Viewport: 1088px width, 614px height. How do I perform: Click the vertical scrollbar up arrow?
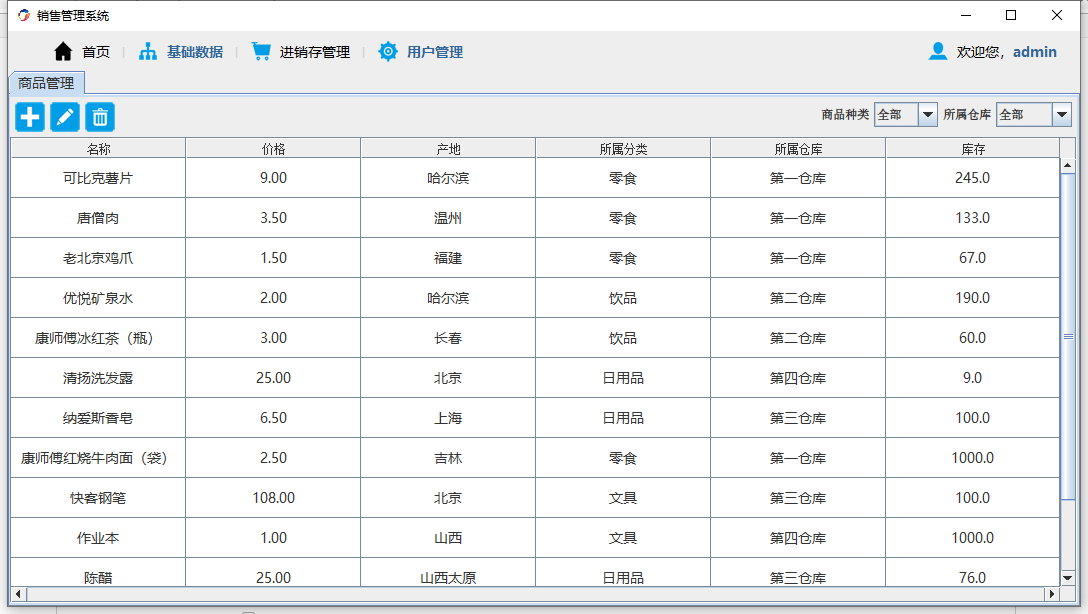(x=1068, y=165)
